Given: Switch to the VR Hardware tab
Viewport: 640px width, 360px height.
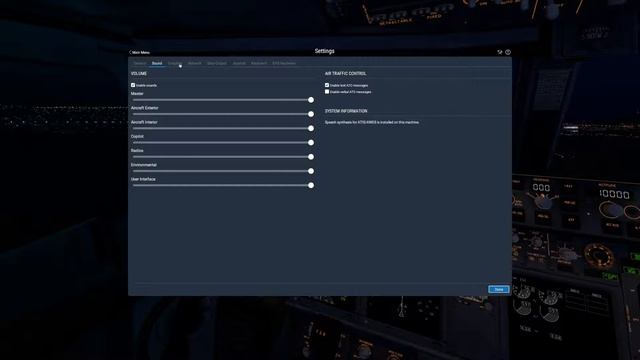Looking at the screenshot, I should [284, 63].
